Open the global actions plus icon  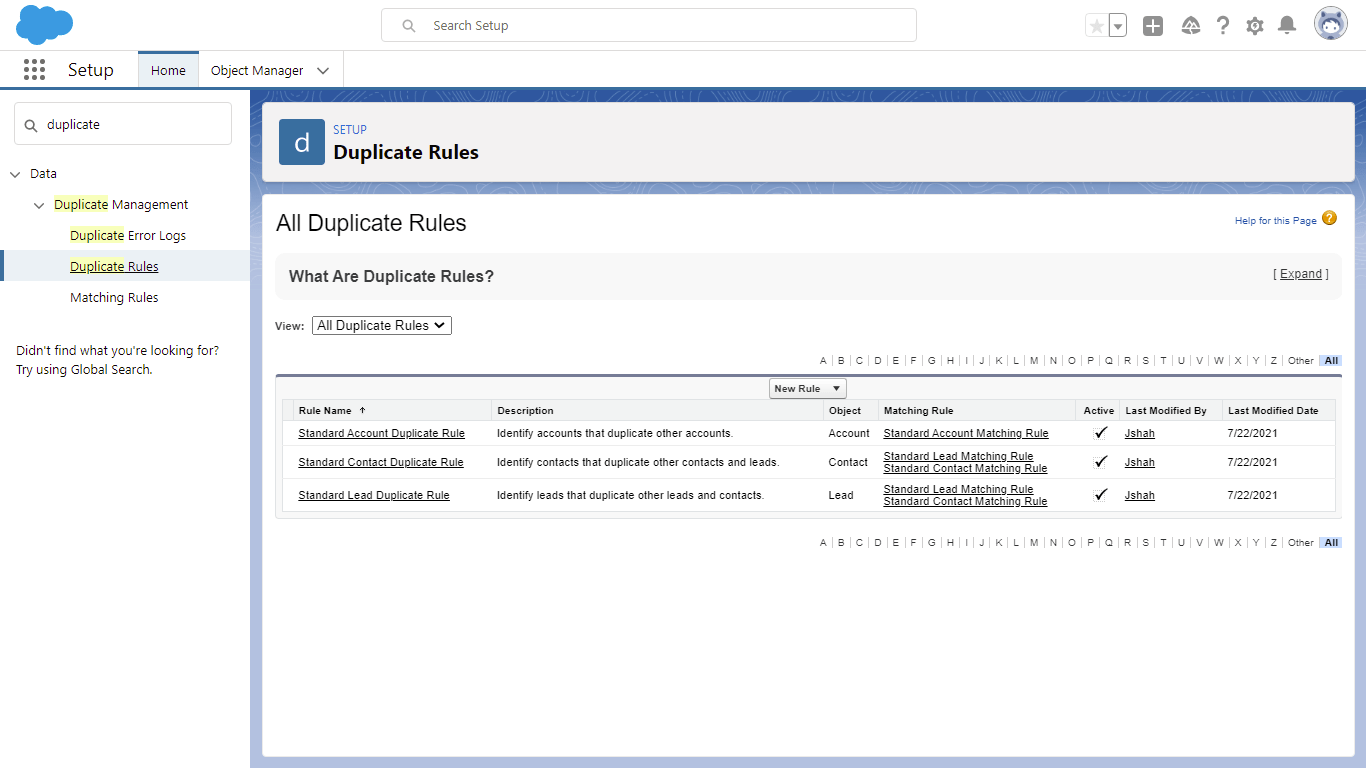click(x=1153, y=26)
